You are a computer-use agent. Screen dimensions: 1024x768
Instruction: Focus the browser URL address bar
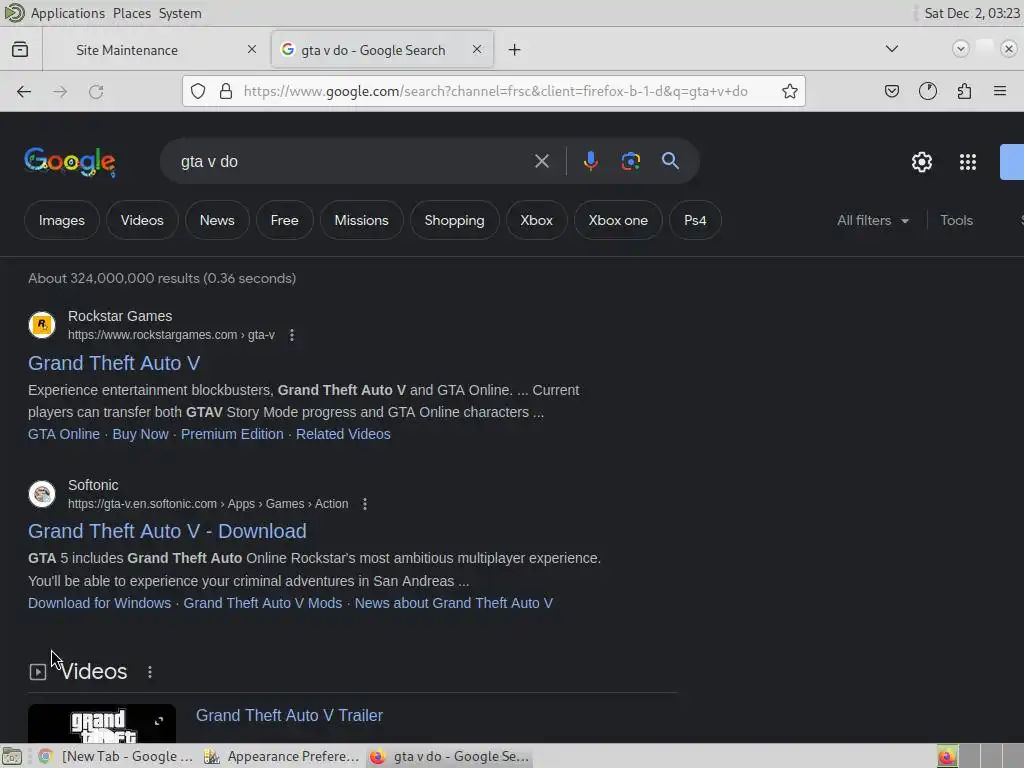pyautogui.click(x=495, y=91)
